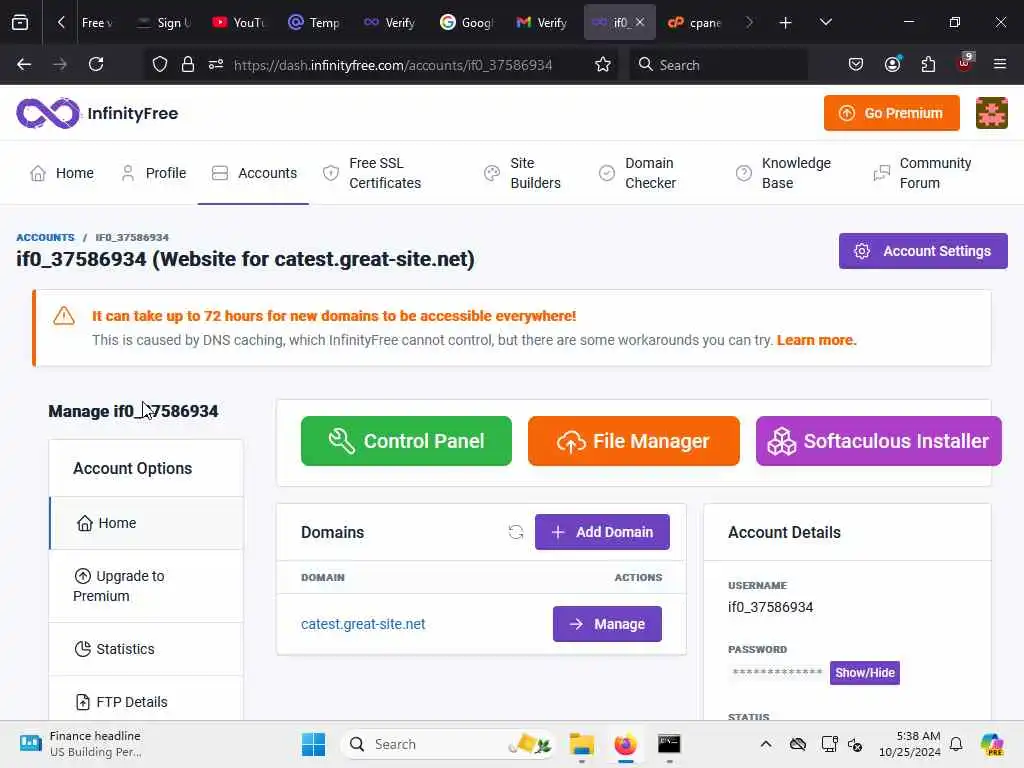Open Statistics in the sidebar
This screenshot has height=768, width=1024.
point(146,649)
